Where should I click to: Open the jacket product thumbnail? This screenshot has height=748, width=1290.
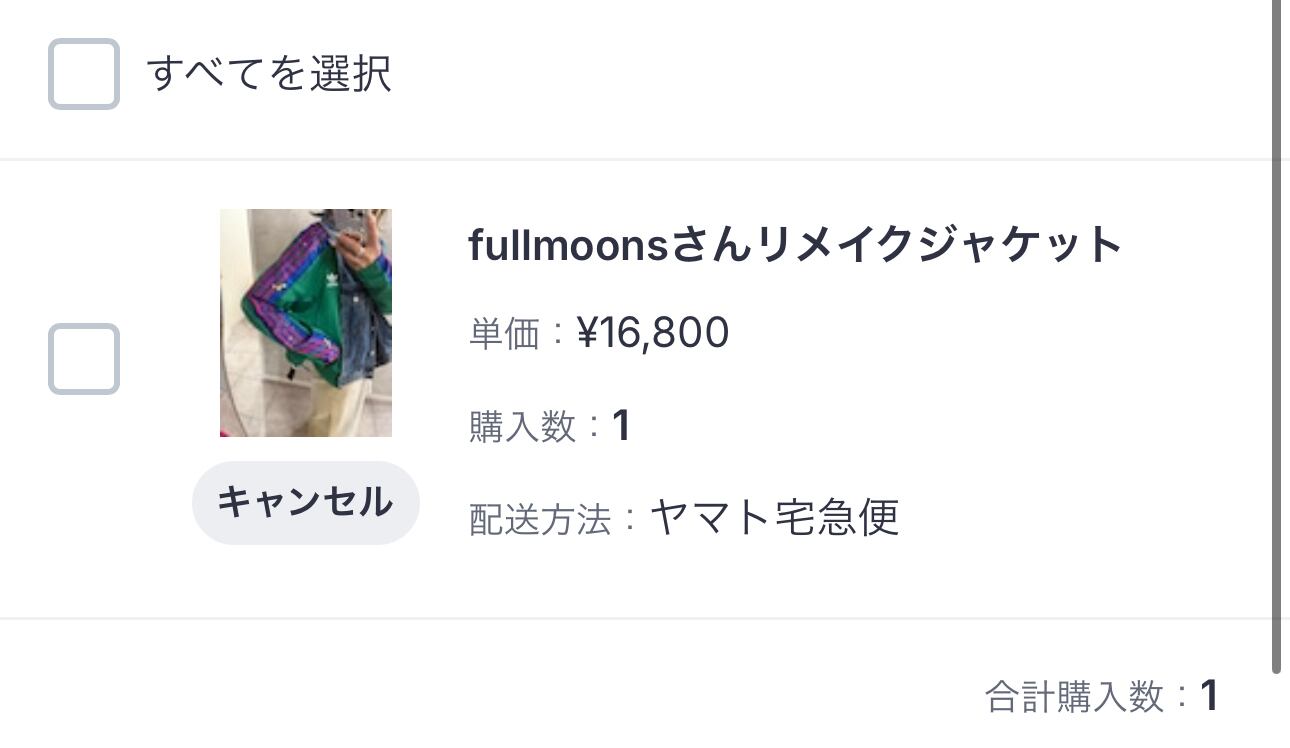306,322
